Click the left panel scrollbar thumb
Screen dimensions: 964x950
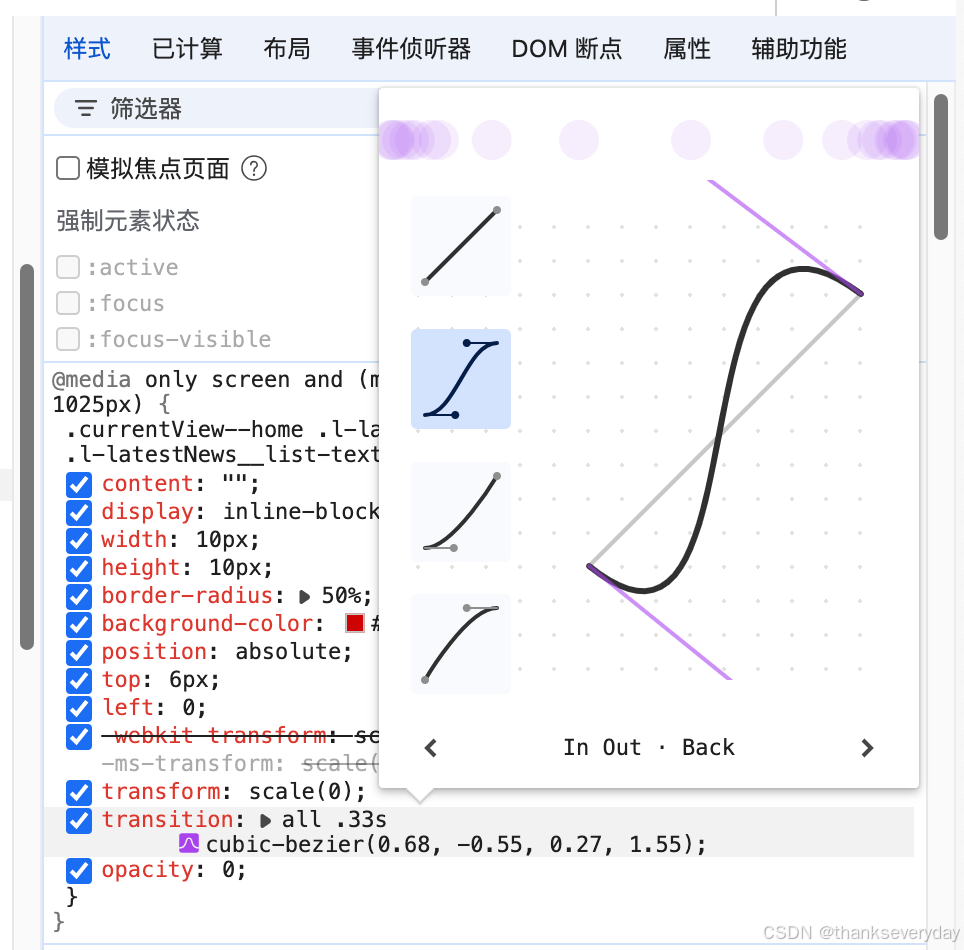click(26, 456)
